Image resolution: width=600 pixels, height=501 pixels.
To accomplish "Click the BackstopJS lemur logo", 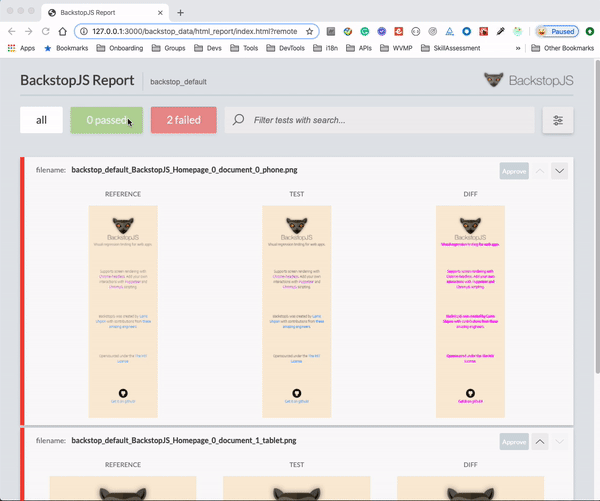I will point(529,80).
